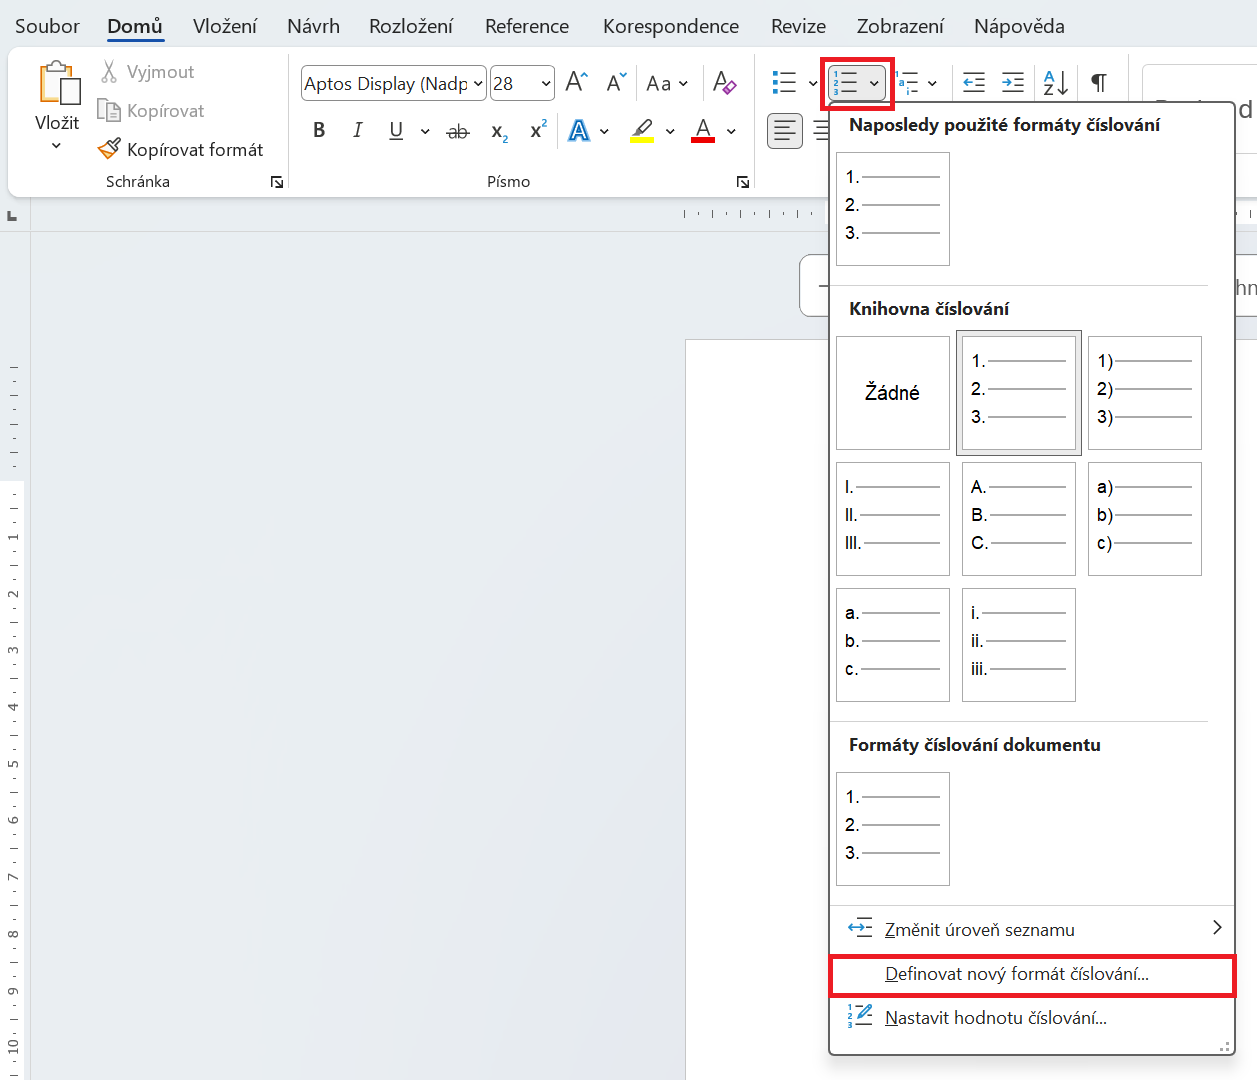Screen dimensions: 1257x1080
Task: Open Písmo dialog launcher
Action: (x=743, y=182)
